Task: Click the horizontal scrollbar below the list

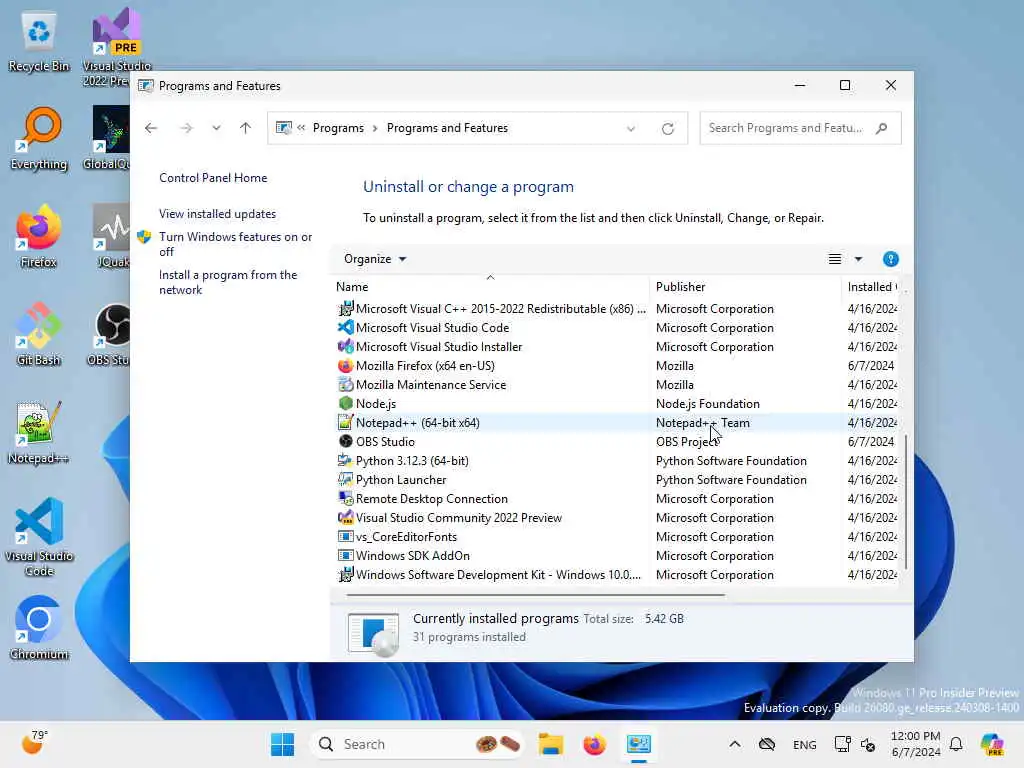Action: pos(536,595)
